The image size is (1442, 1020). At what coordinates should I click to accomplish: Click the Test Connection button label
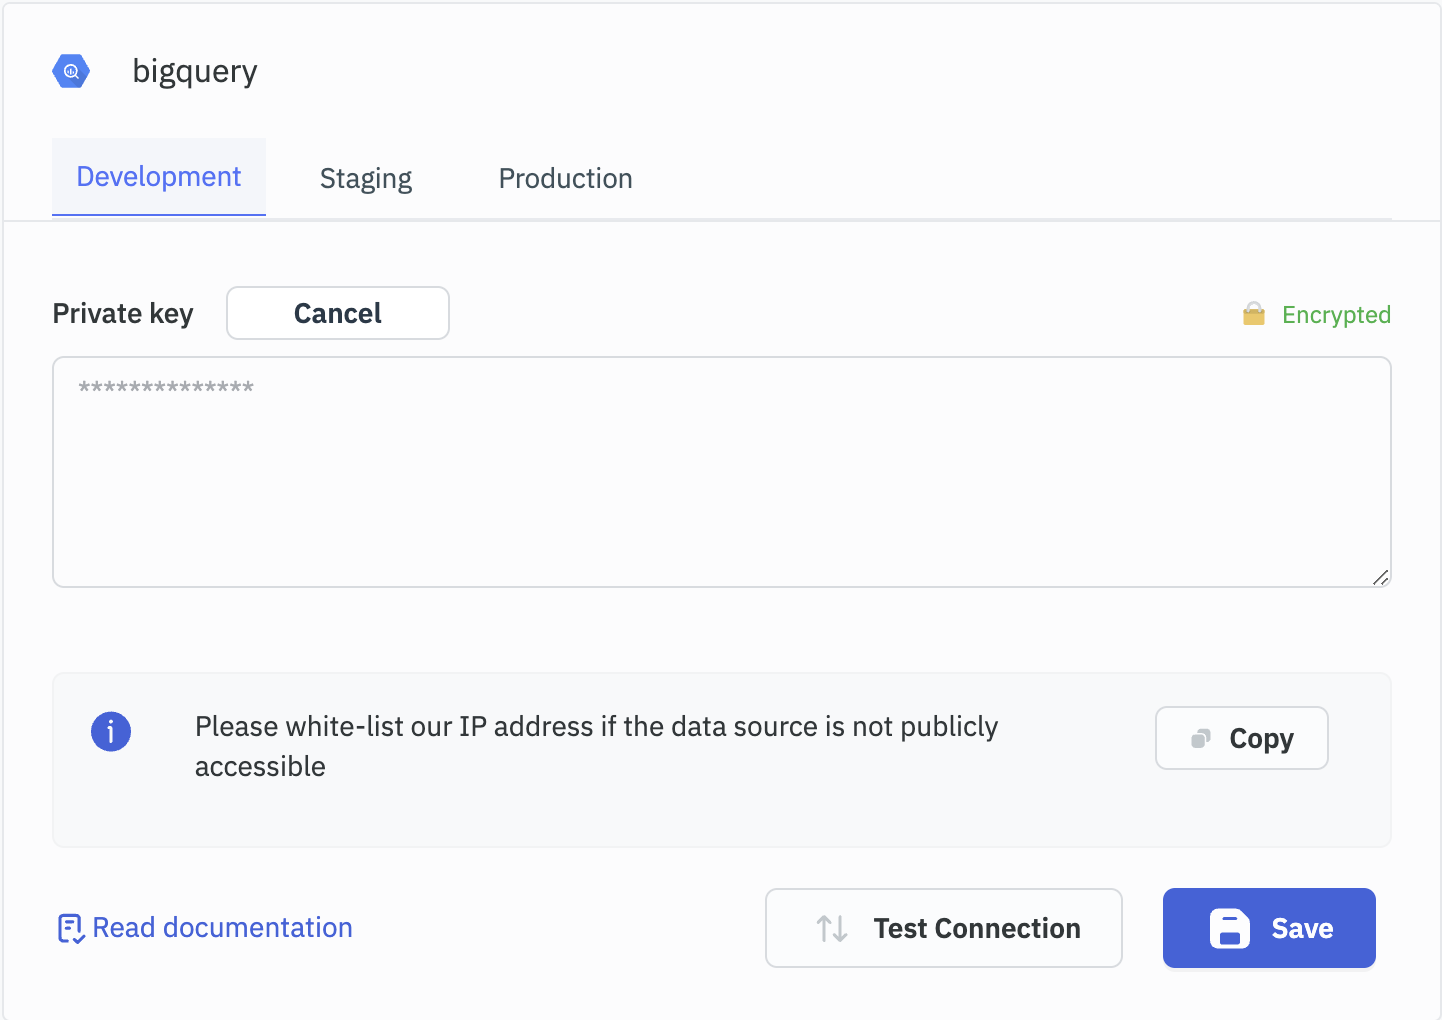tap(976, 929)
